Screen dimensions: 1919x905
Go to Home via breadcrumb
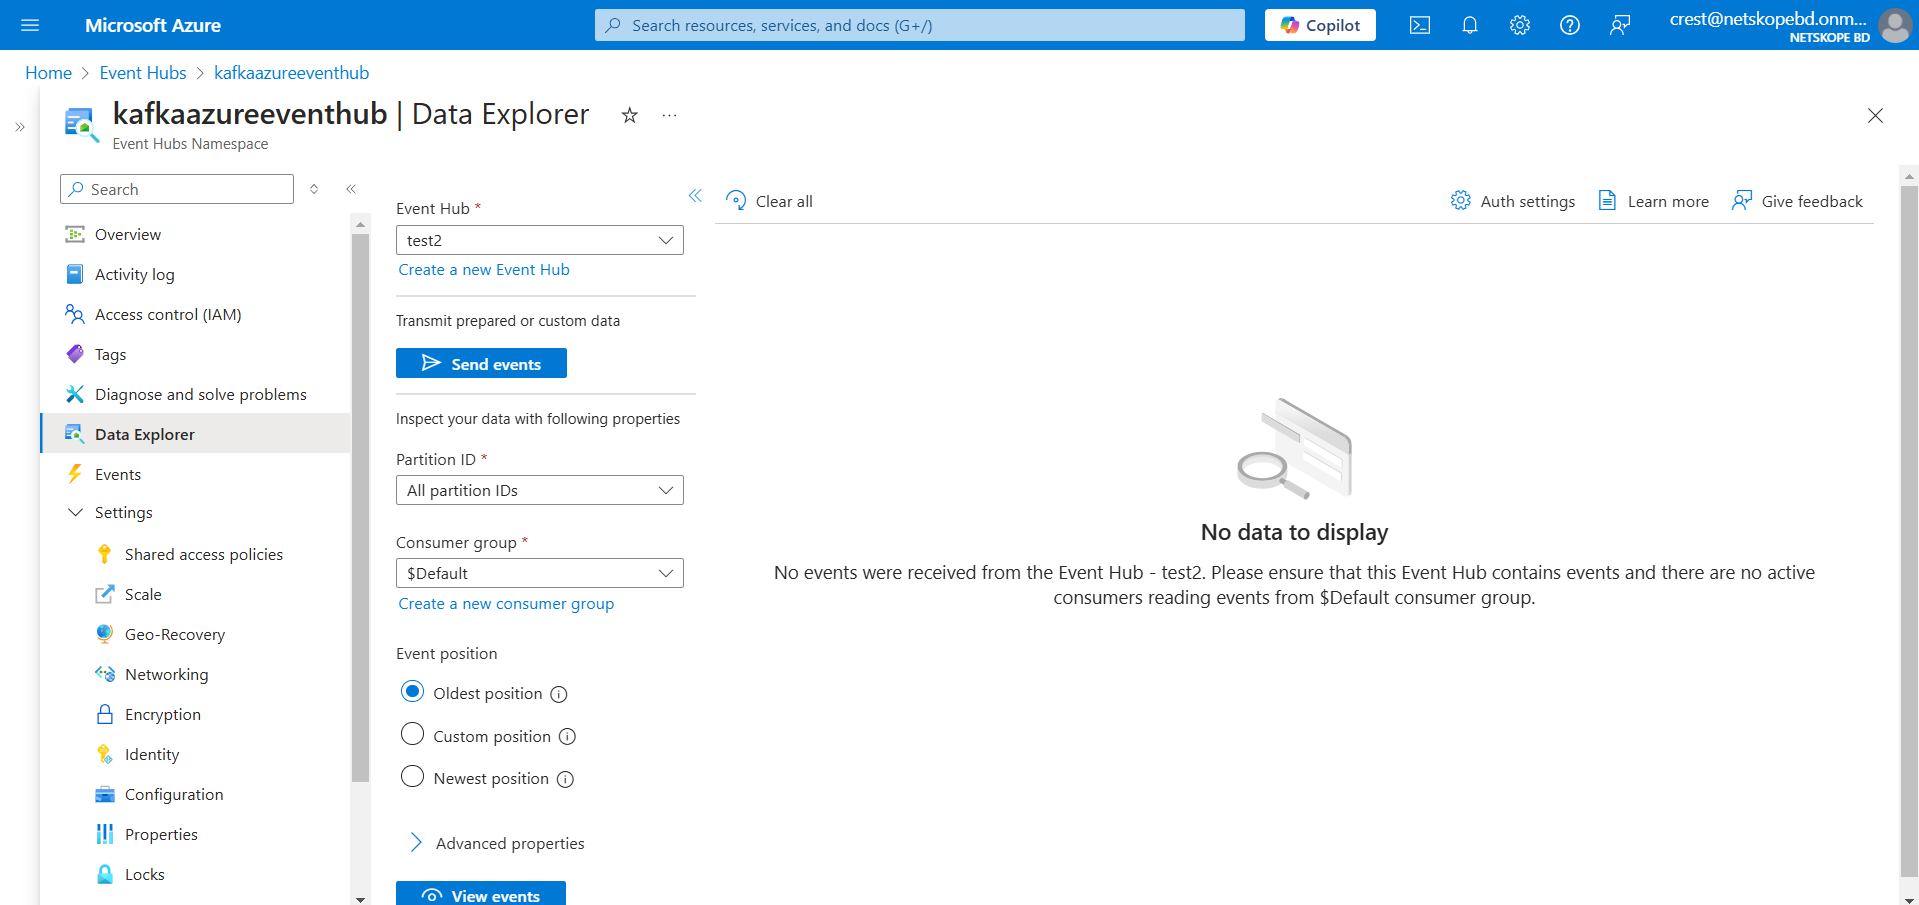point(48,73)
